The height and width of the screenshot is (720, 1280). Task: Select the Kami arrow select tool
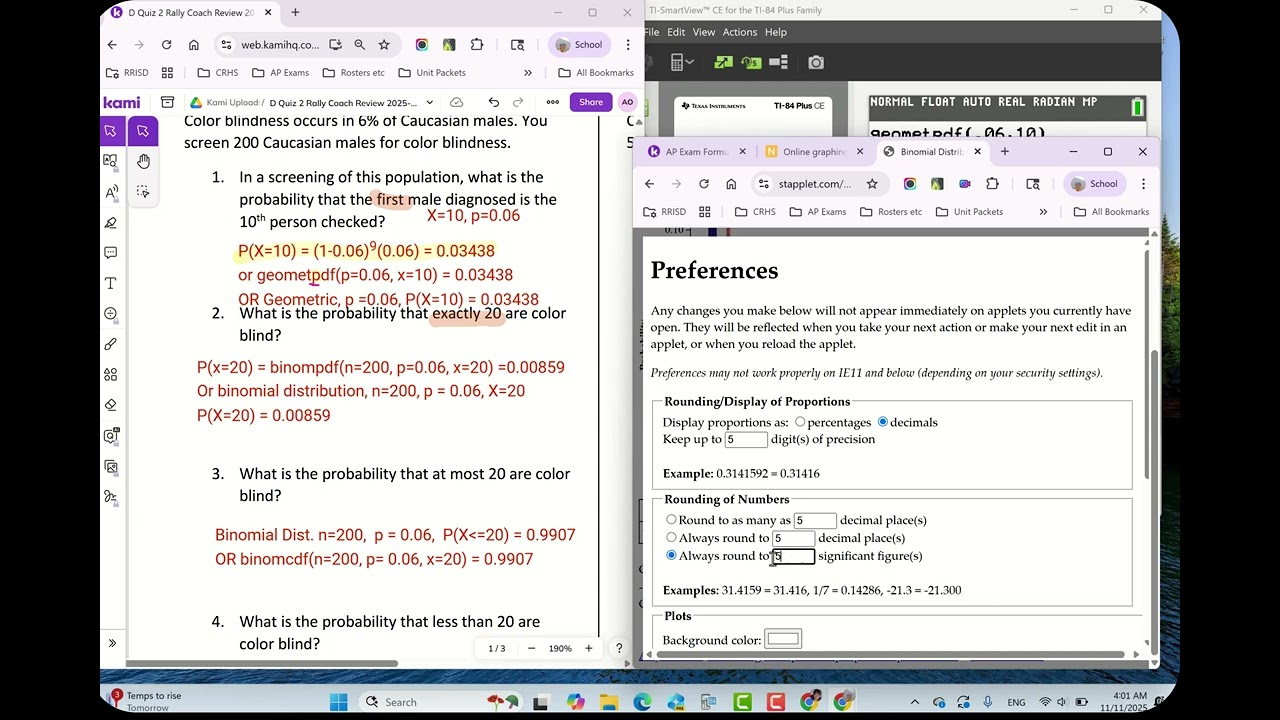tap(143, 131)
